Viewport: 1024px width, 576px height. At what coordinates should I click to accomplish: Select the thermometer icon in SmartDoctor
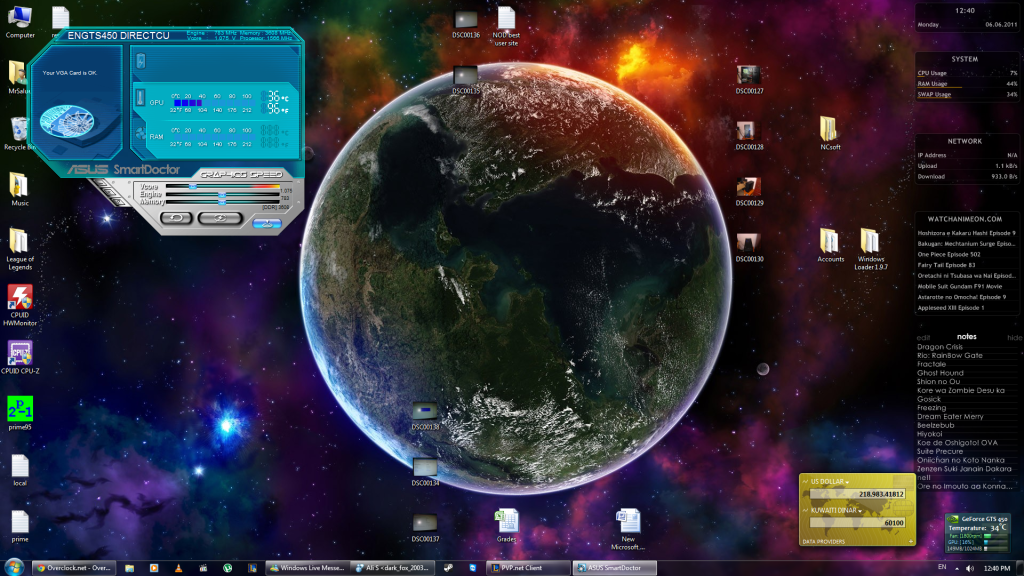point(140,98)
